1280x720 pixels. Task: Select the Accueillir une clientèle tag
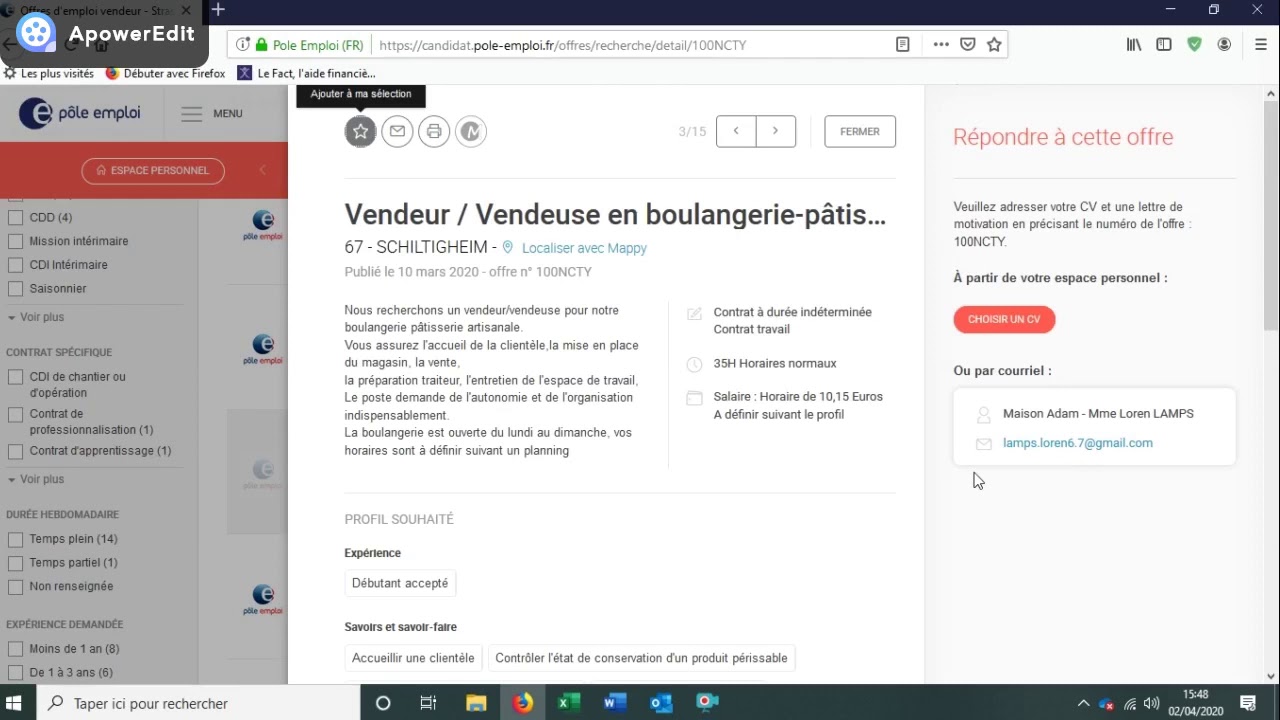pos(413,658)
